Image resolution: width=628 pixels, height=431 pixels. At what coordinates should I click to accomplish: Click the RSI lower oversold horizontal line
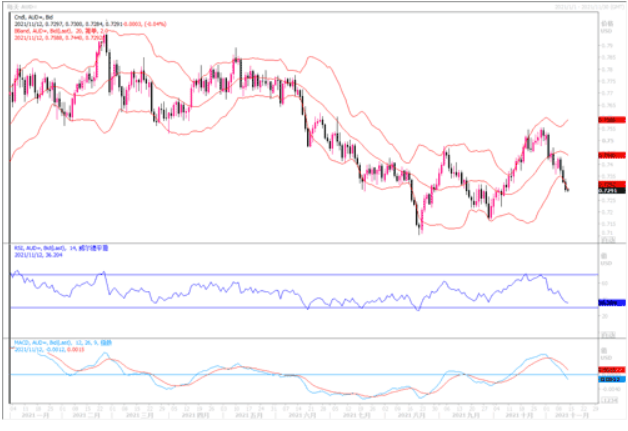point(300,307)
